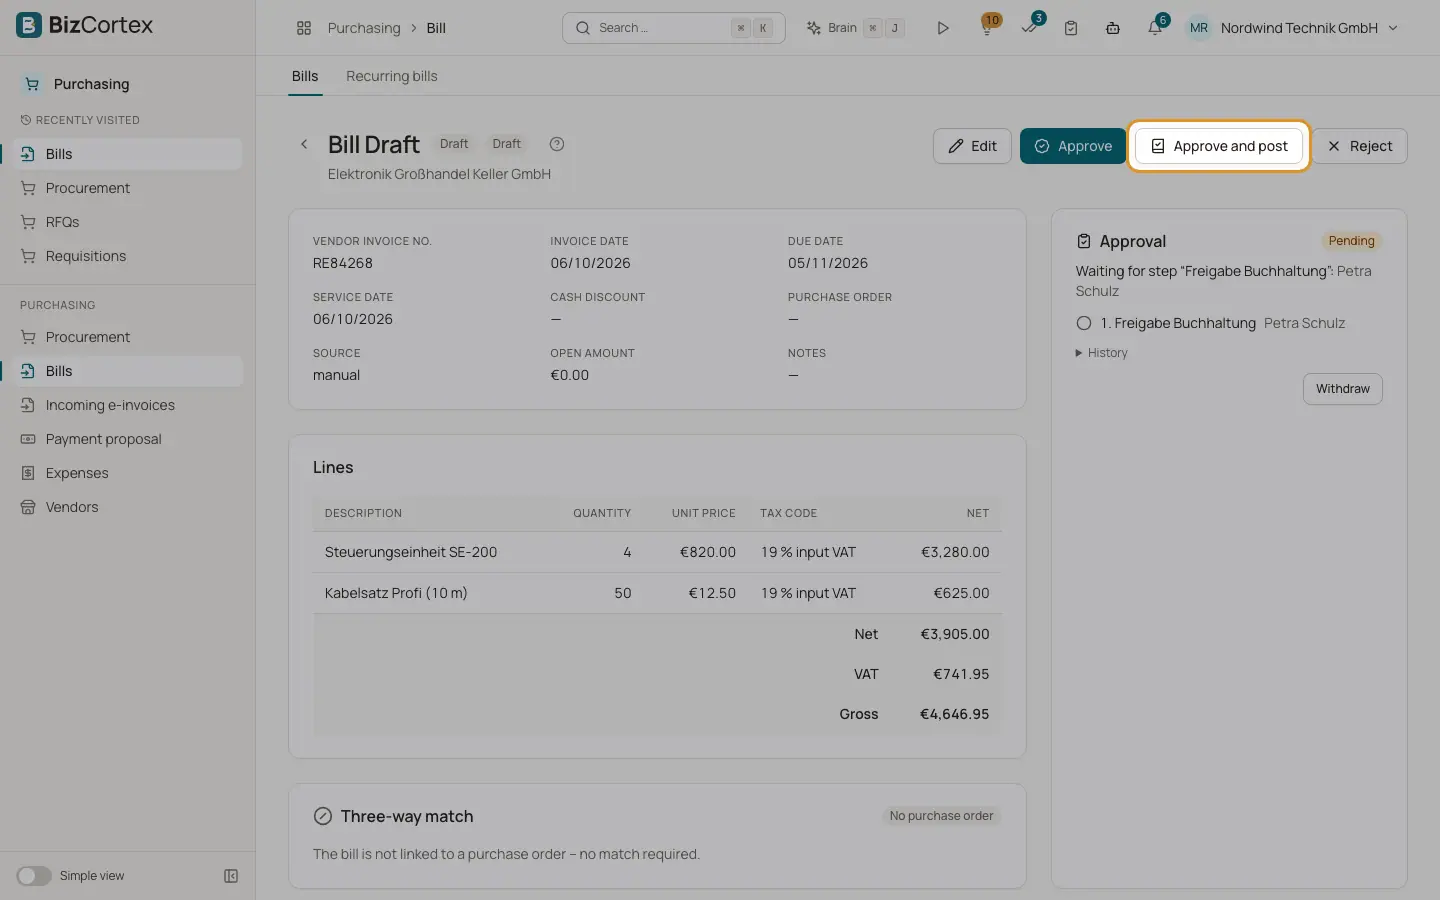
Task: Open the robot assistant icon in the top bar
Action: (x=1113, y=28)
